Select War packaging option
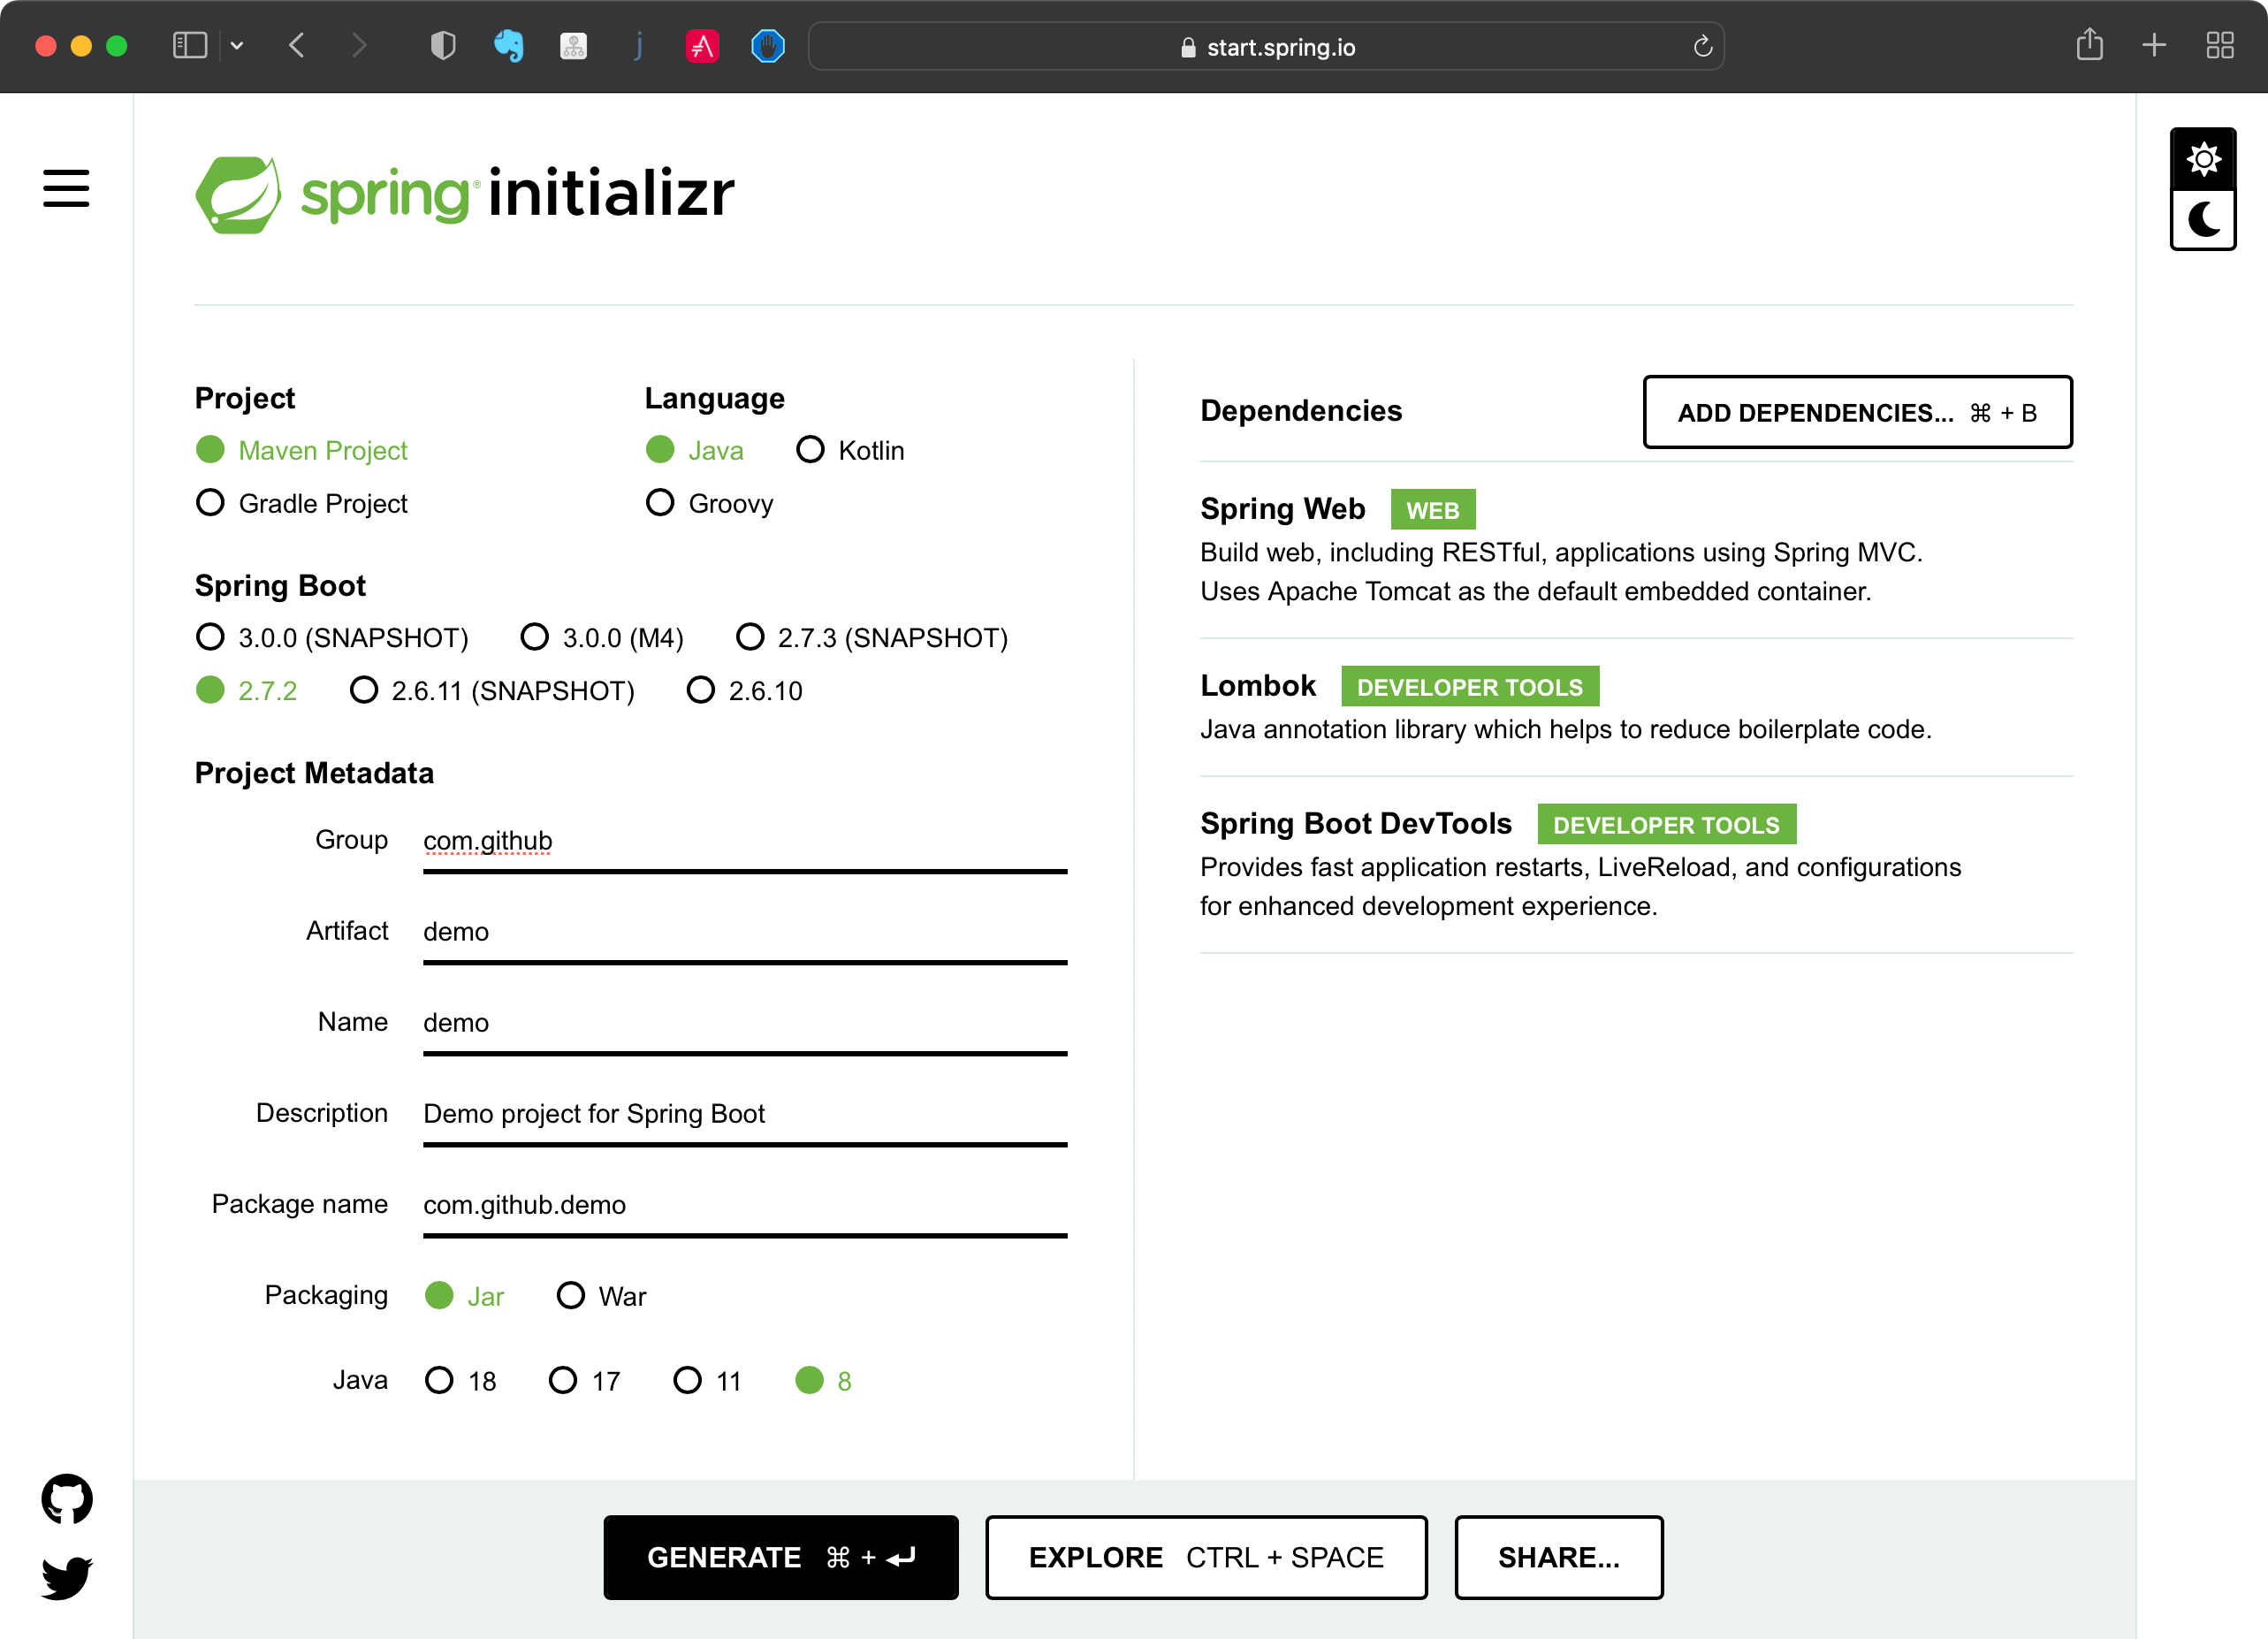2268x1639 pixels. (x=570, y=1295)
